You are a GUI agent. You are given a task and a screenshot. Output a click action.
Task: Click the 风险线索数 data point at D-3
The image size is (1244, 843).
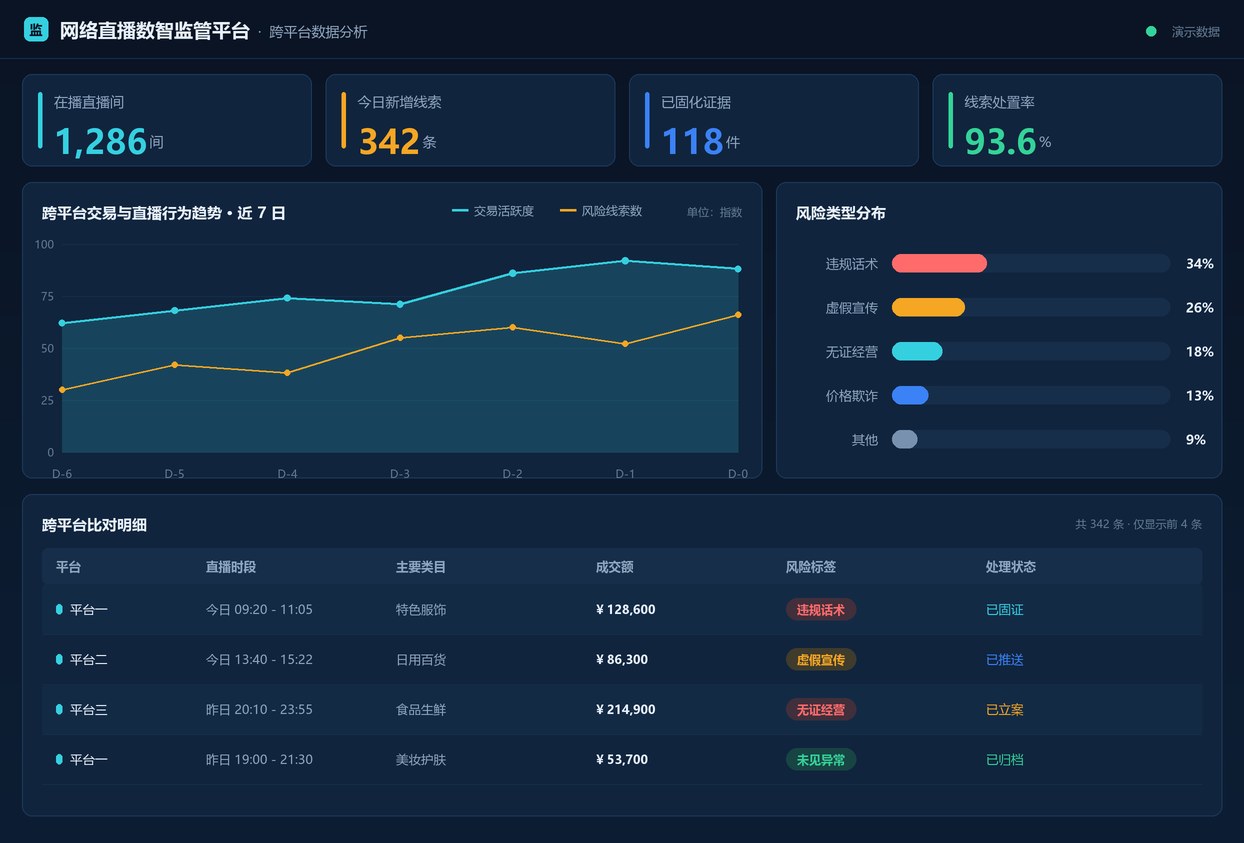pos(400,338)
